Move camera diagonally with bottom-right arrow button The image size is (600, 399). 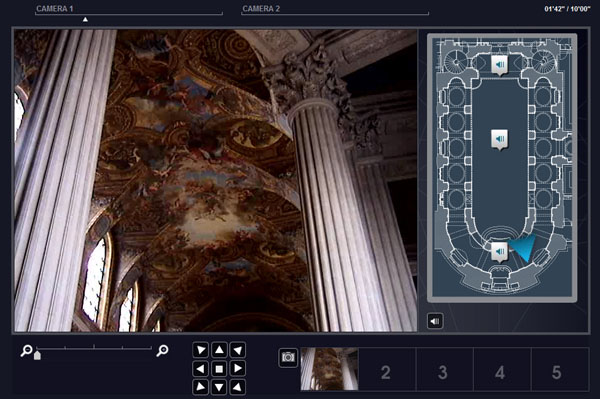[x=237, y=387]
